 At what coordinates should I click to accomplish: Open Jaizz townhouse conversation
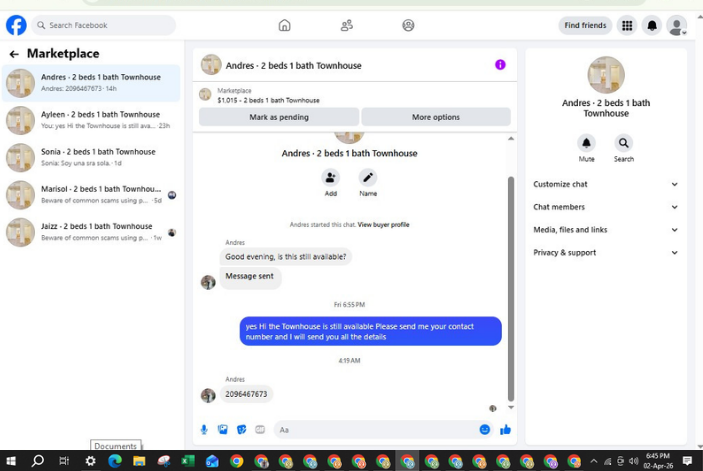(x=91, y=232)
